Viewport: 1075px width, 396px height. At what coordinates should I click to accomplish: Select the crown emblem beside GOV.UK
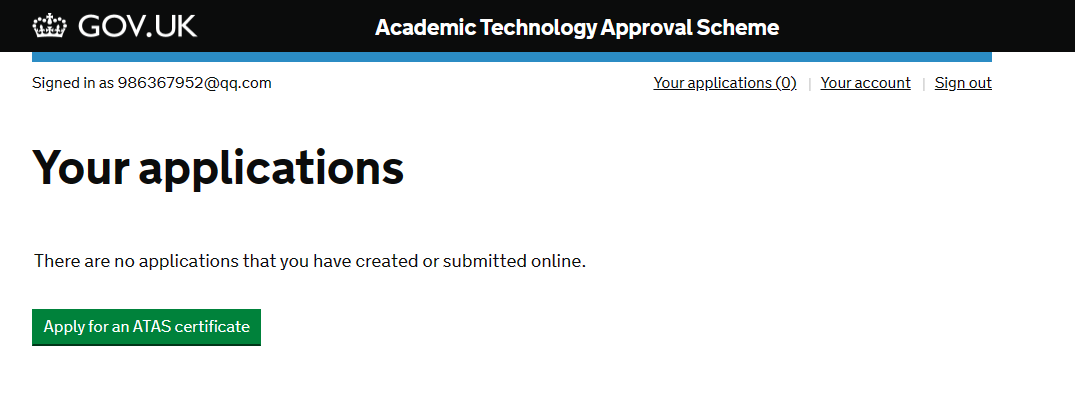[49, 27]
